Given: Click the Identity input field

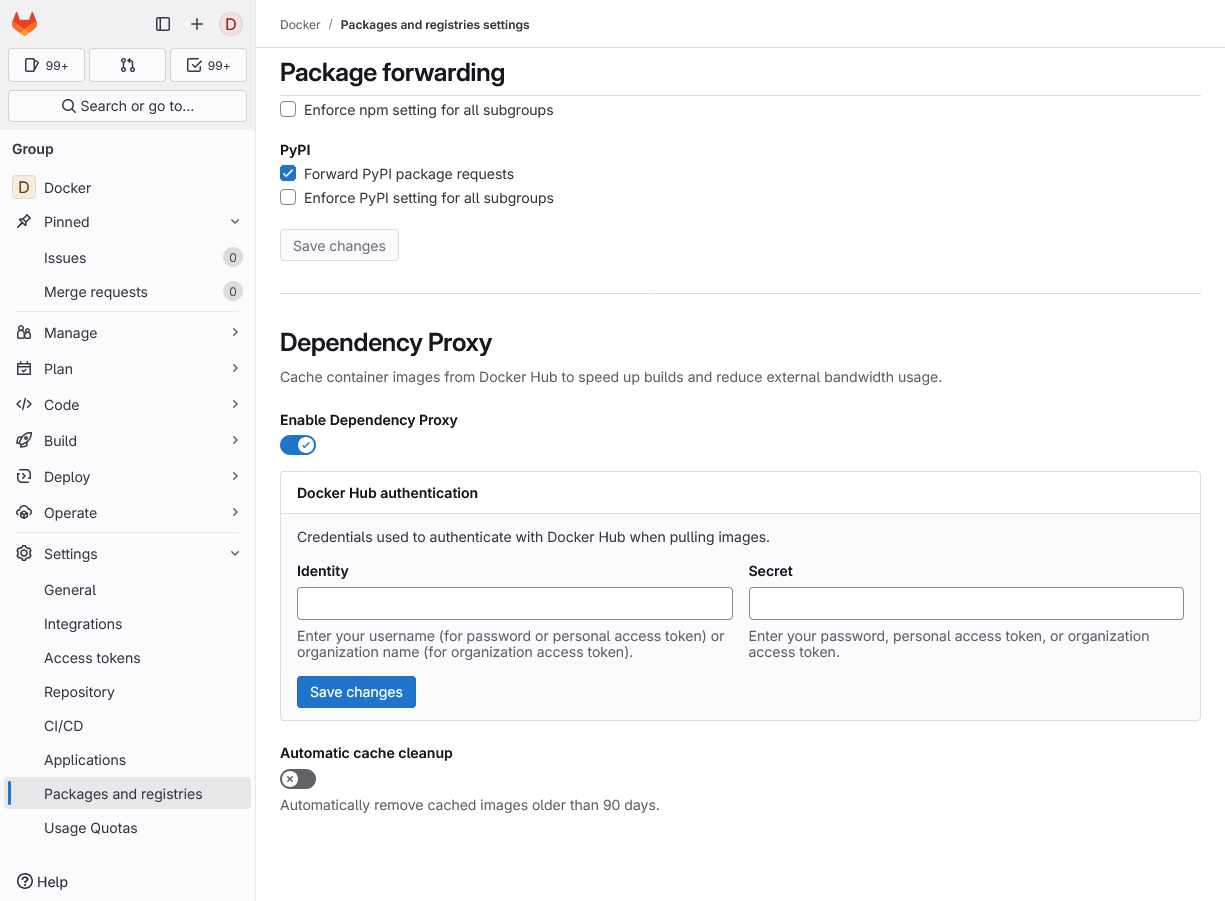Looking at the screenshot, I should pyautogui.click(x=514, y=603).
